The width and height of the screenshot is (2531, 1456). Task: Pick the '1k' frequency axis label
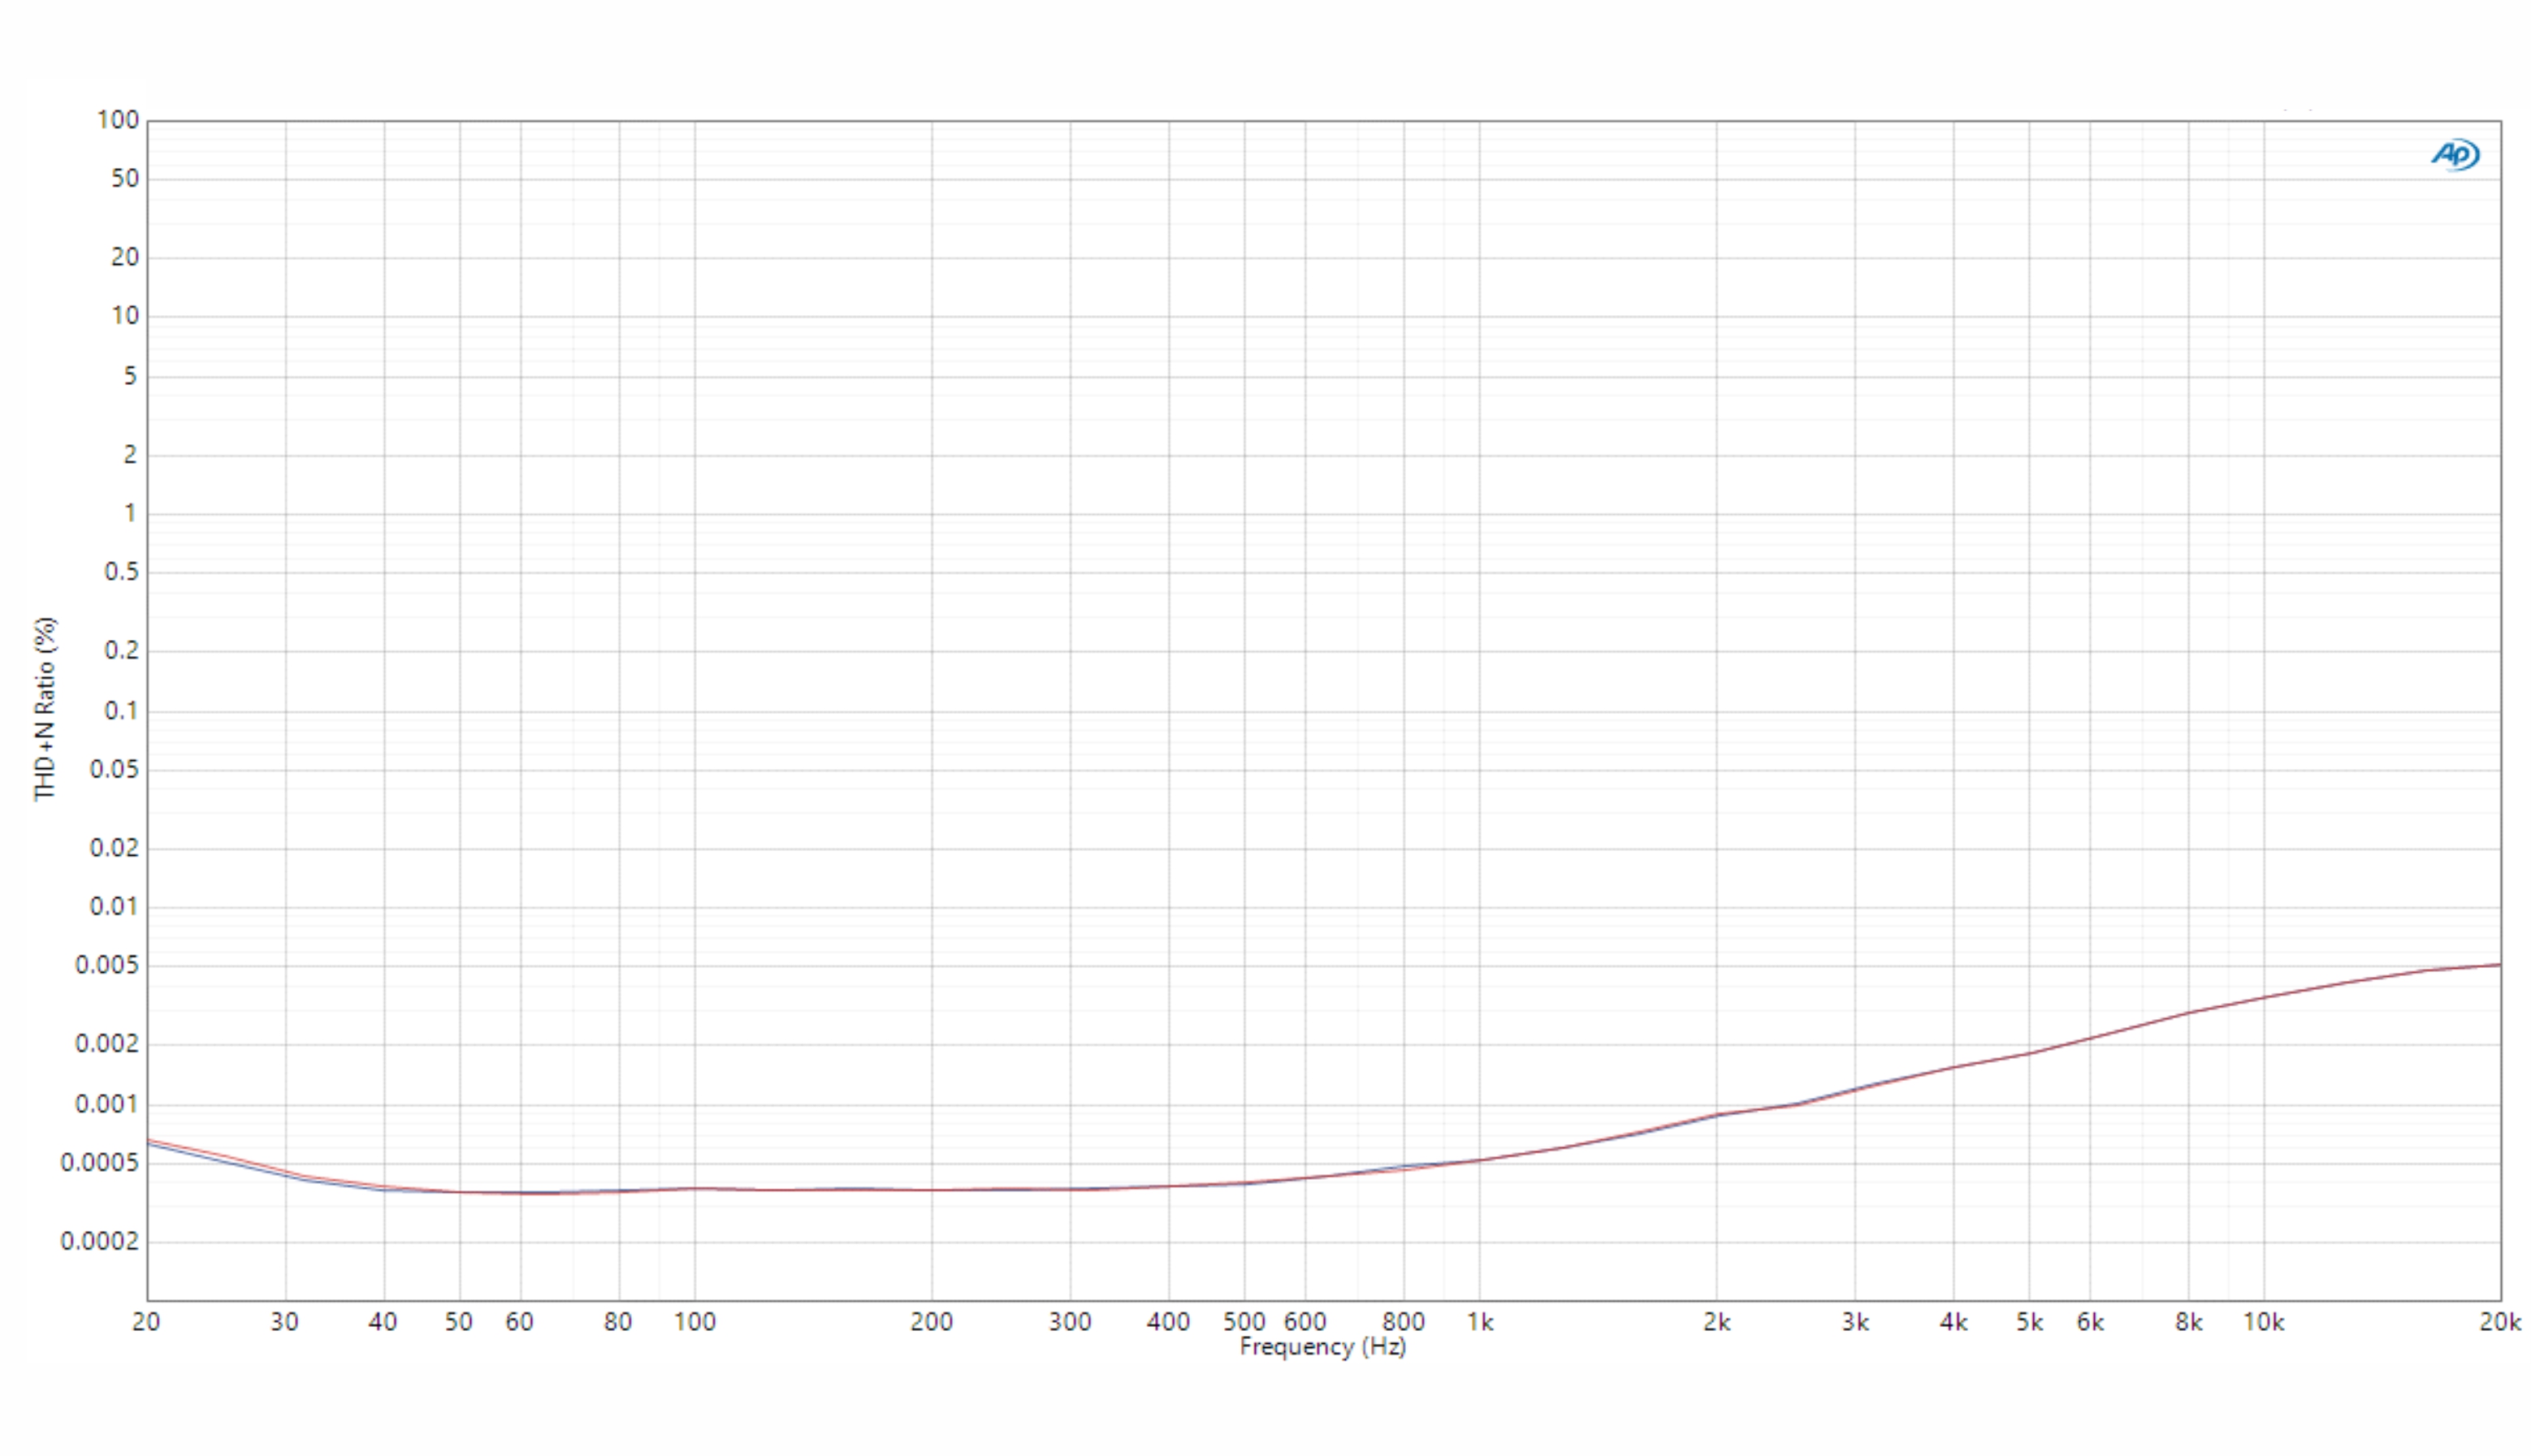1480,1322
